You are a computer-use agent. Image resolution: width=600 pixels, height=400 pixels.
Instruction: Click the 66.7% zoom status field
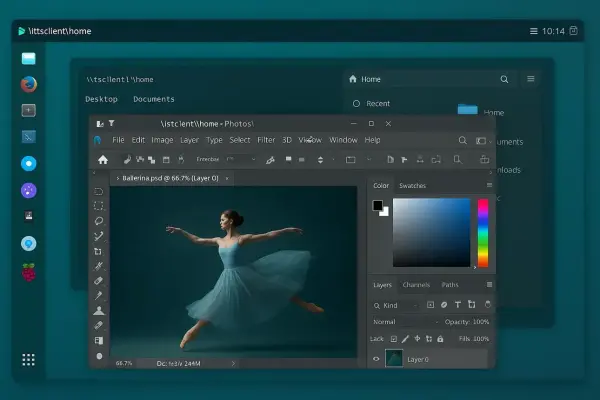tap(124, 363)
